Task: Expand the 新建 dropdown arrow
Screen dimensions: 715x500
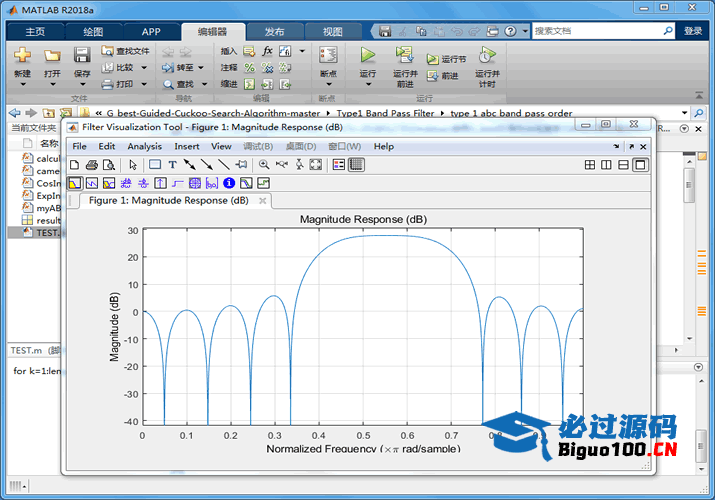Action: click(22, 84)
